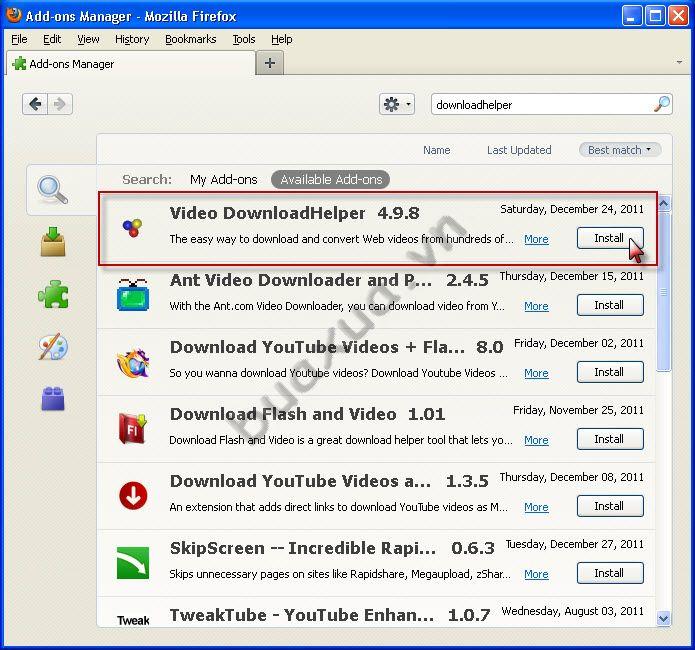Select the Add-ons Manager tab
The width and height of the screenshot is (695, 650).
[131, 63]
